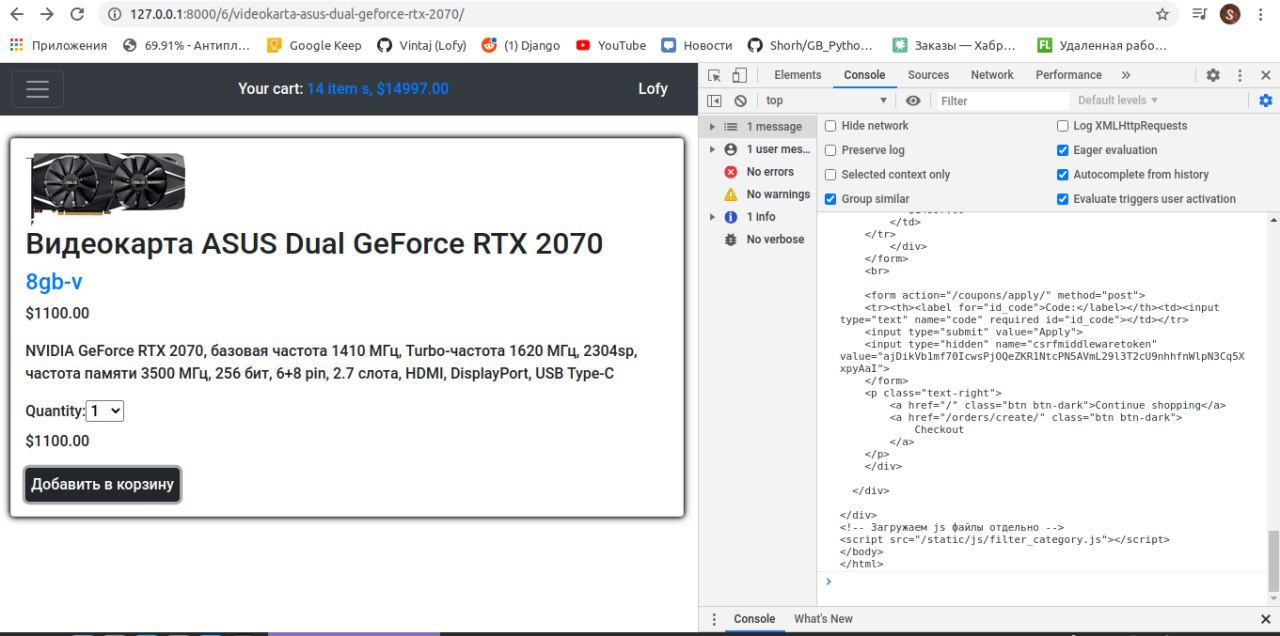Uncheck Evaluate triggers user activation
The width and height of the screenshot is (1280, 636).
tap(1062, 199)
